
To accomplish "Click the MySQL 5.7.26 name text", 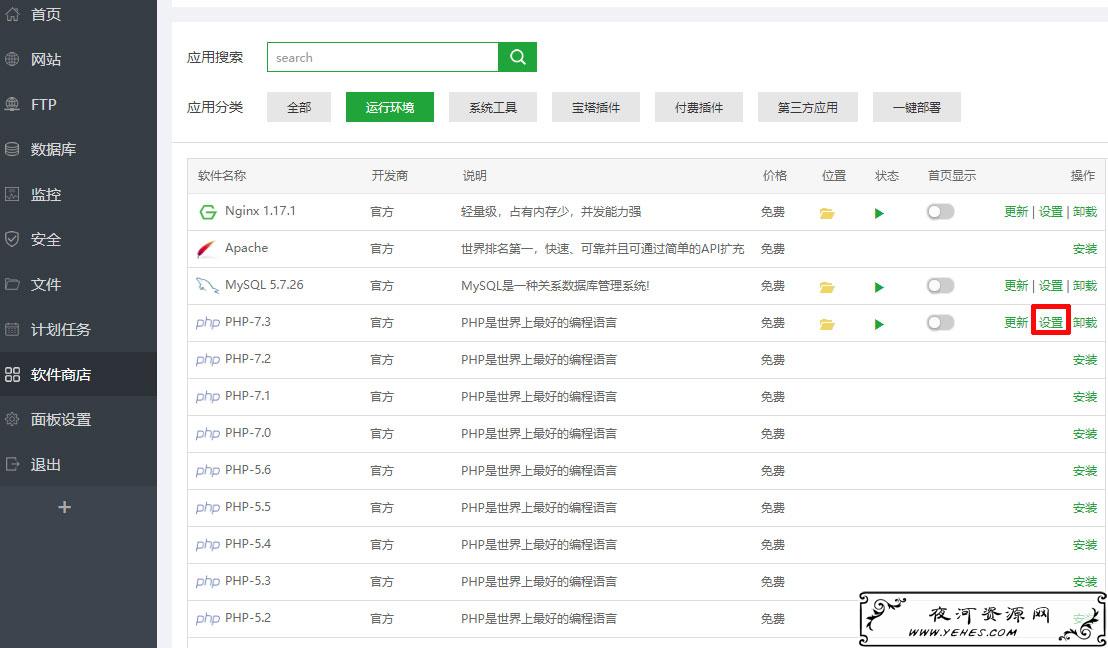I will 264,285.
